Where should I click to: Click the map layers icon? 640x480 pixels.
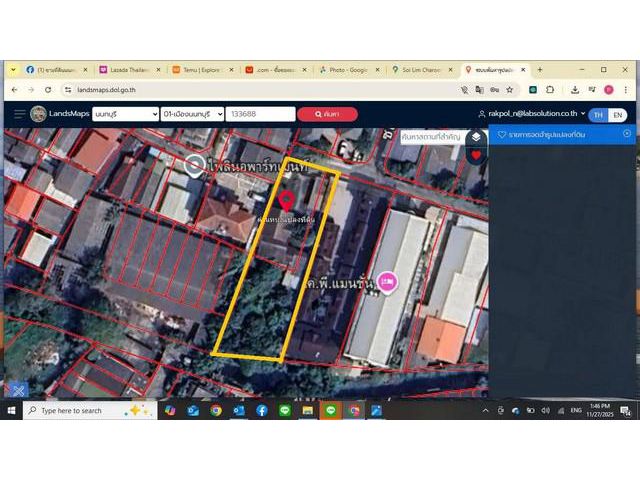(x=476, y=137)
